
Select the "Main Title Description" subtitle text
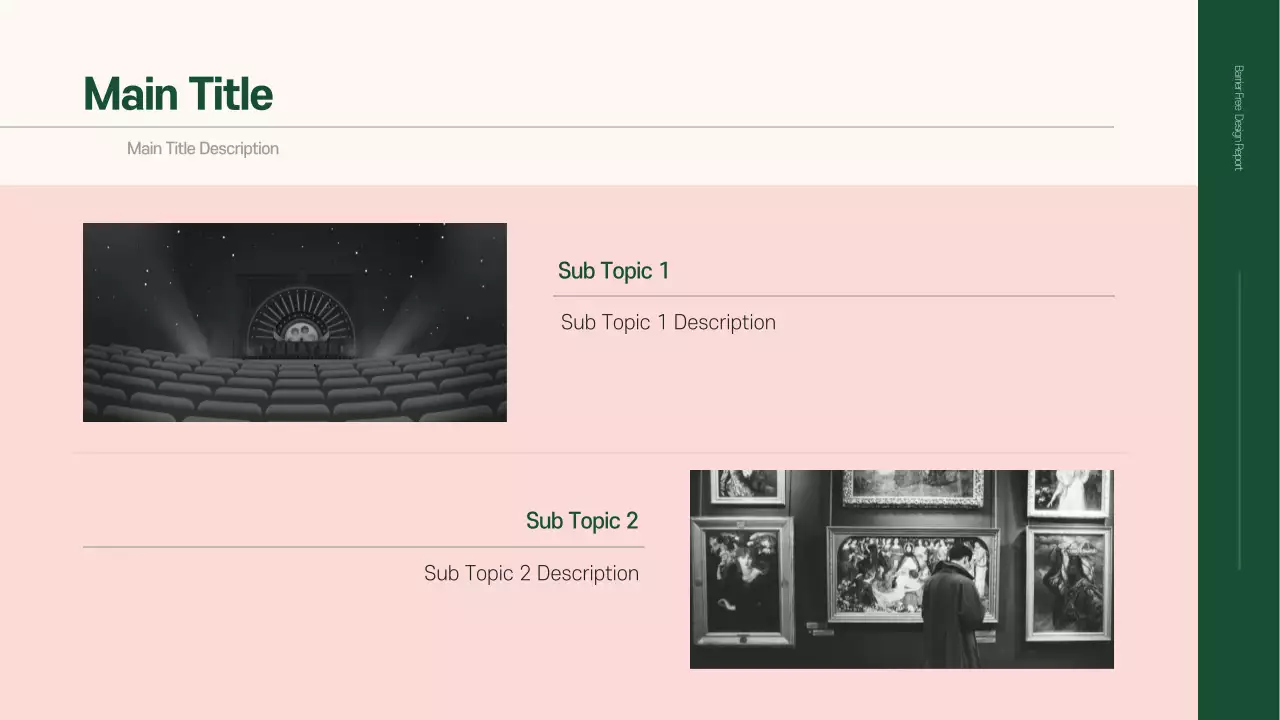(203, 149)
